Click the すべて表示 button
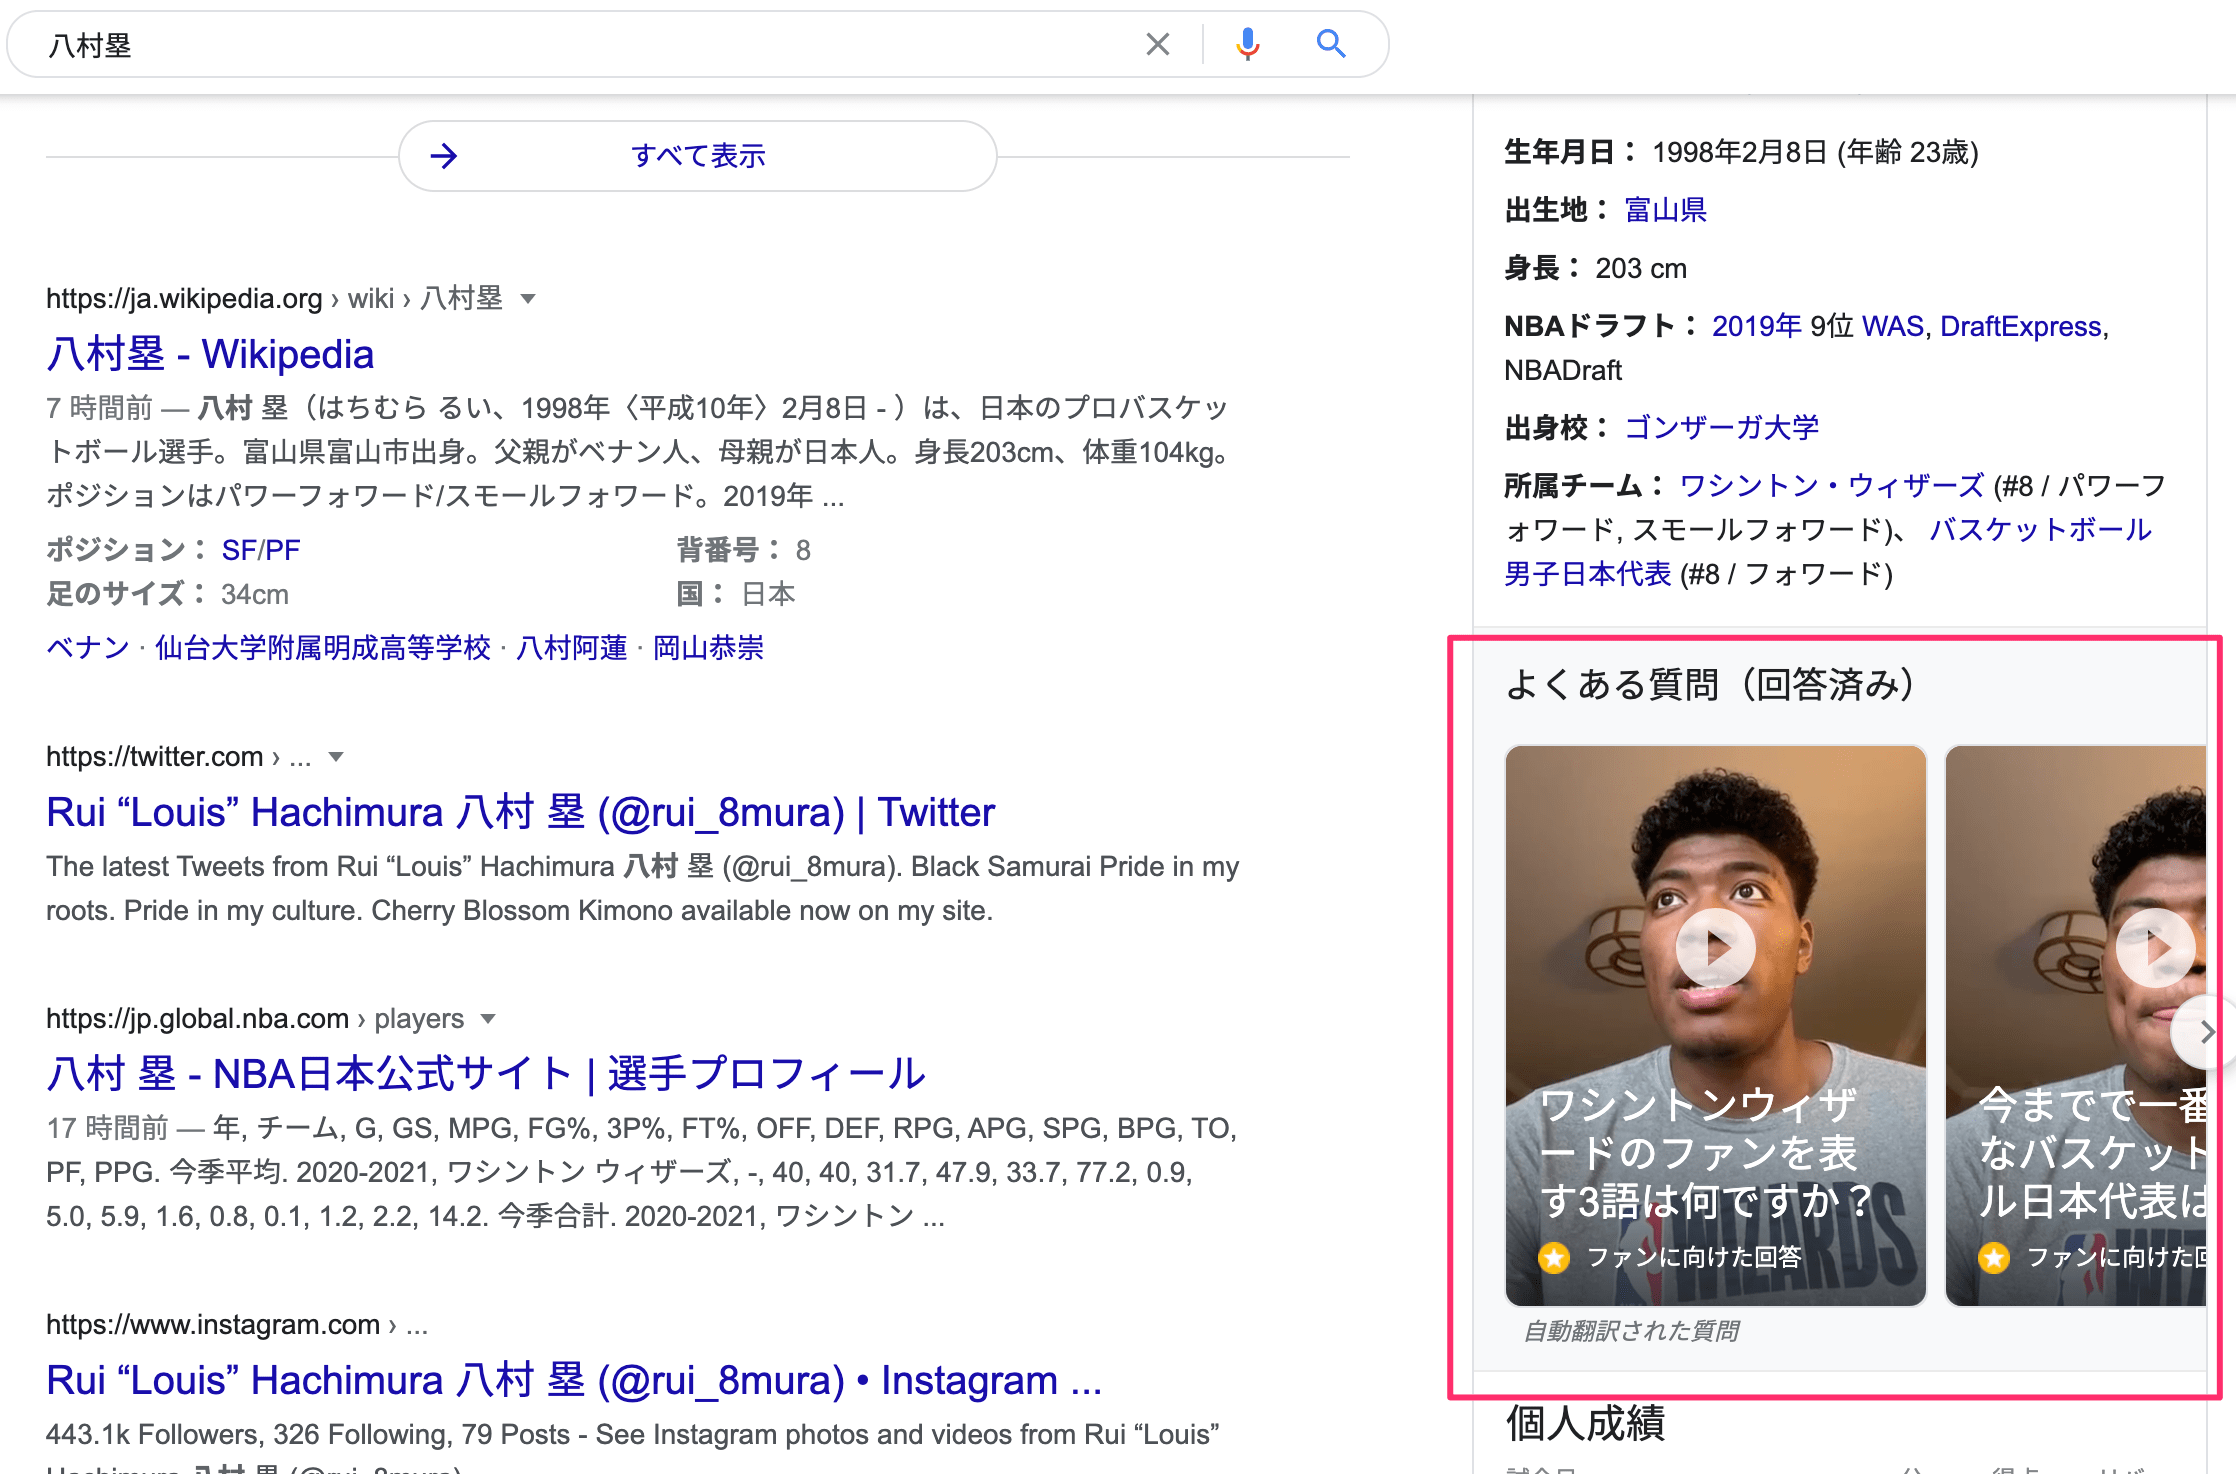 click(x=698, y=156)
